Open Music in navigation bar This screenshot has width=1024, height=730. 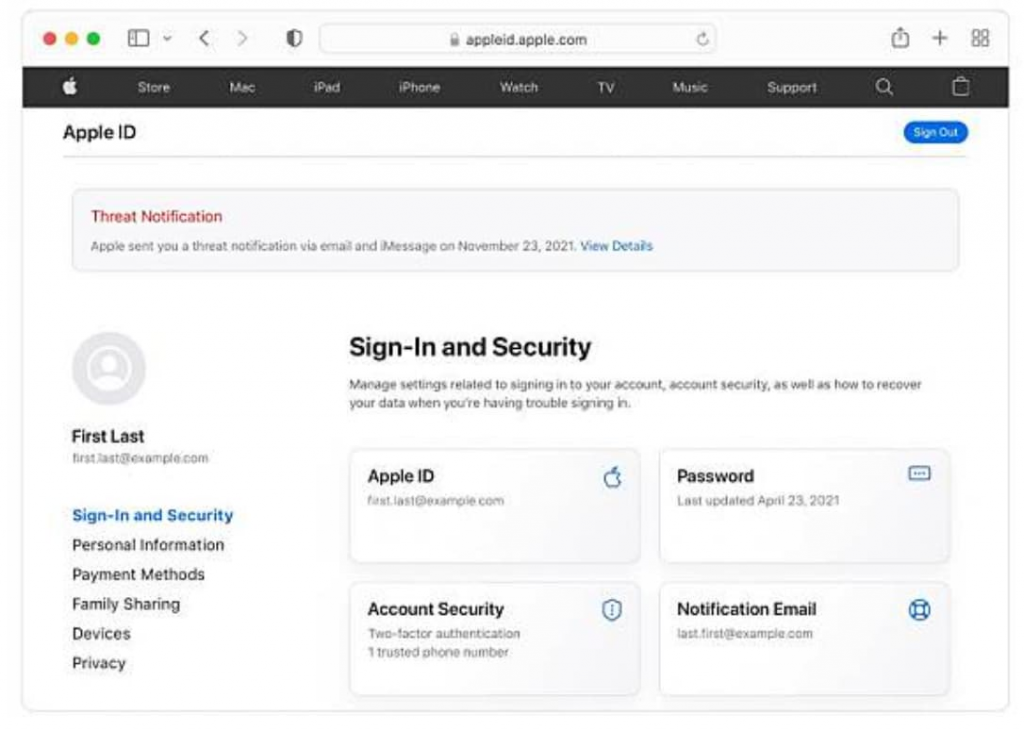tap(690, 87)
